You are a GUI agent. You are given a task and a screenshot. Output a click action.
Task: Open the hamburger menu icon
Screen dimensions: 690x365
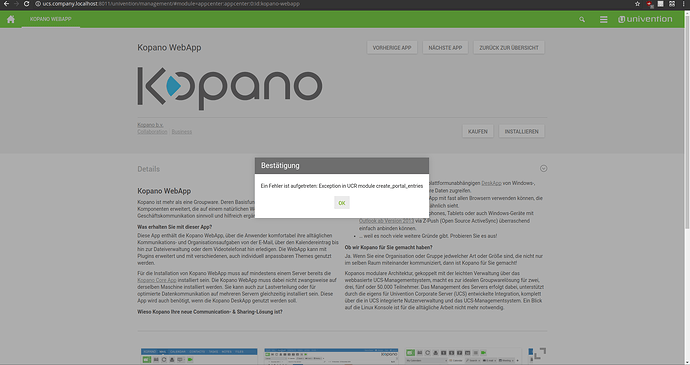tap(603, 19)
